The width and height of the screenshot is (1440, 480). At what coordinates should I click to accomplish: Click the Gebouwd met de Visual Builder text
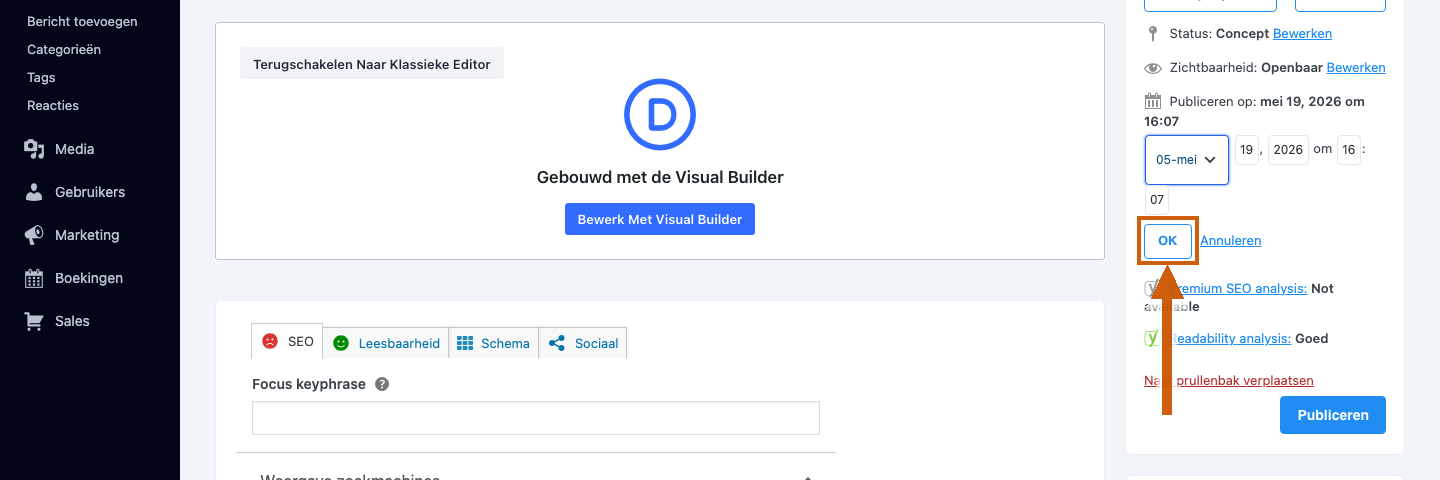(660, 177)
